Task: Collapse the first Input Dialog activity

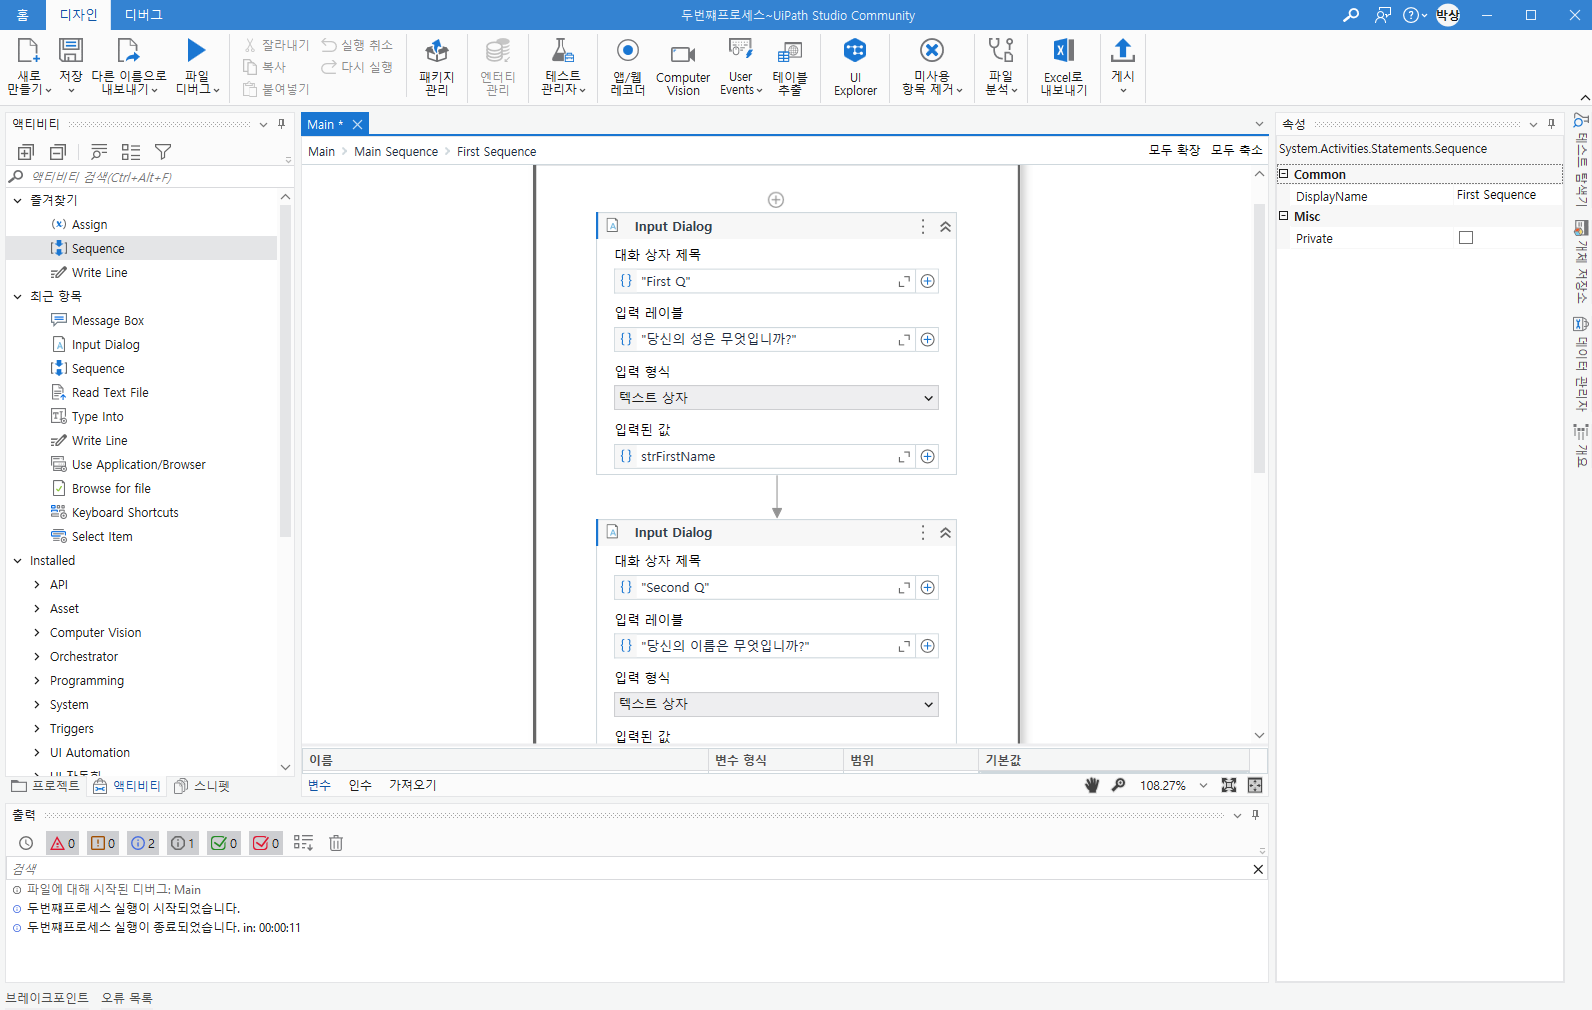Action: [x=945, y=227]
